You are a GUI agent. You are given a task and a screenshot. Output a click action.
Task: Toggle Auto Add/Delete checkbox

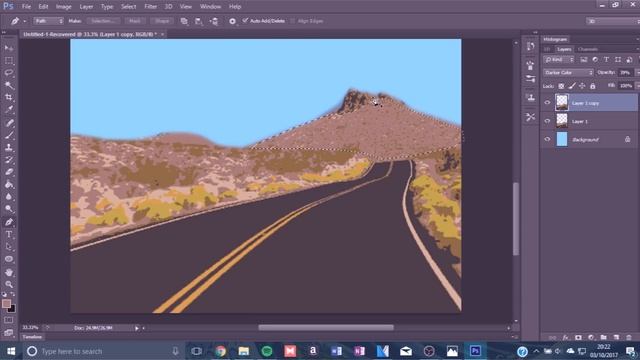coord(245,20)
